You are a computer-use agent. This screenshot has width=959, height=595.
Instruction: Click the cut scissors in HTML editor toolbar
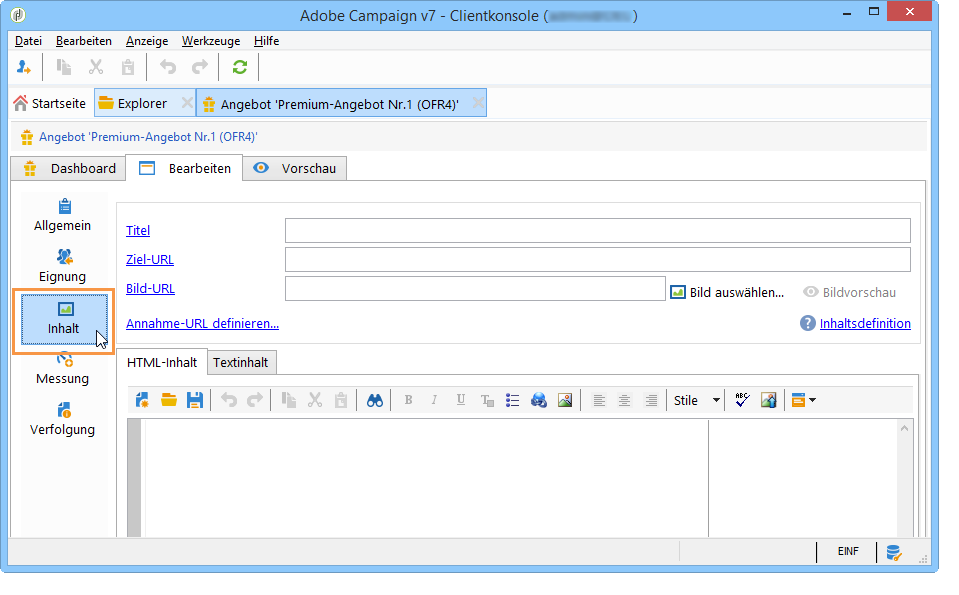[314, 401]
